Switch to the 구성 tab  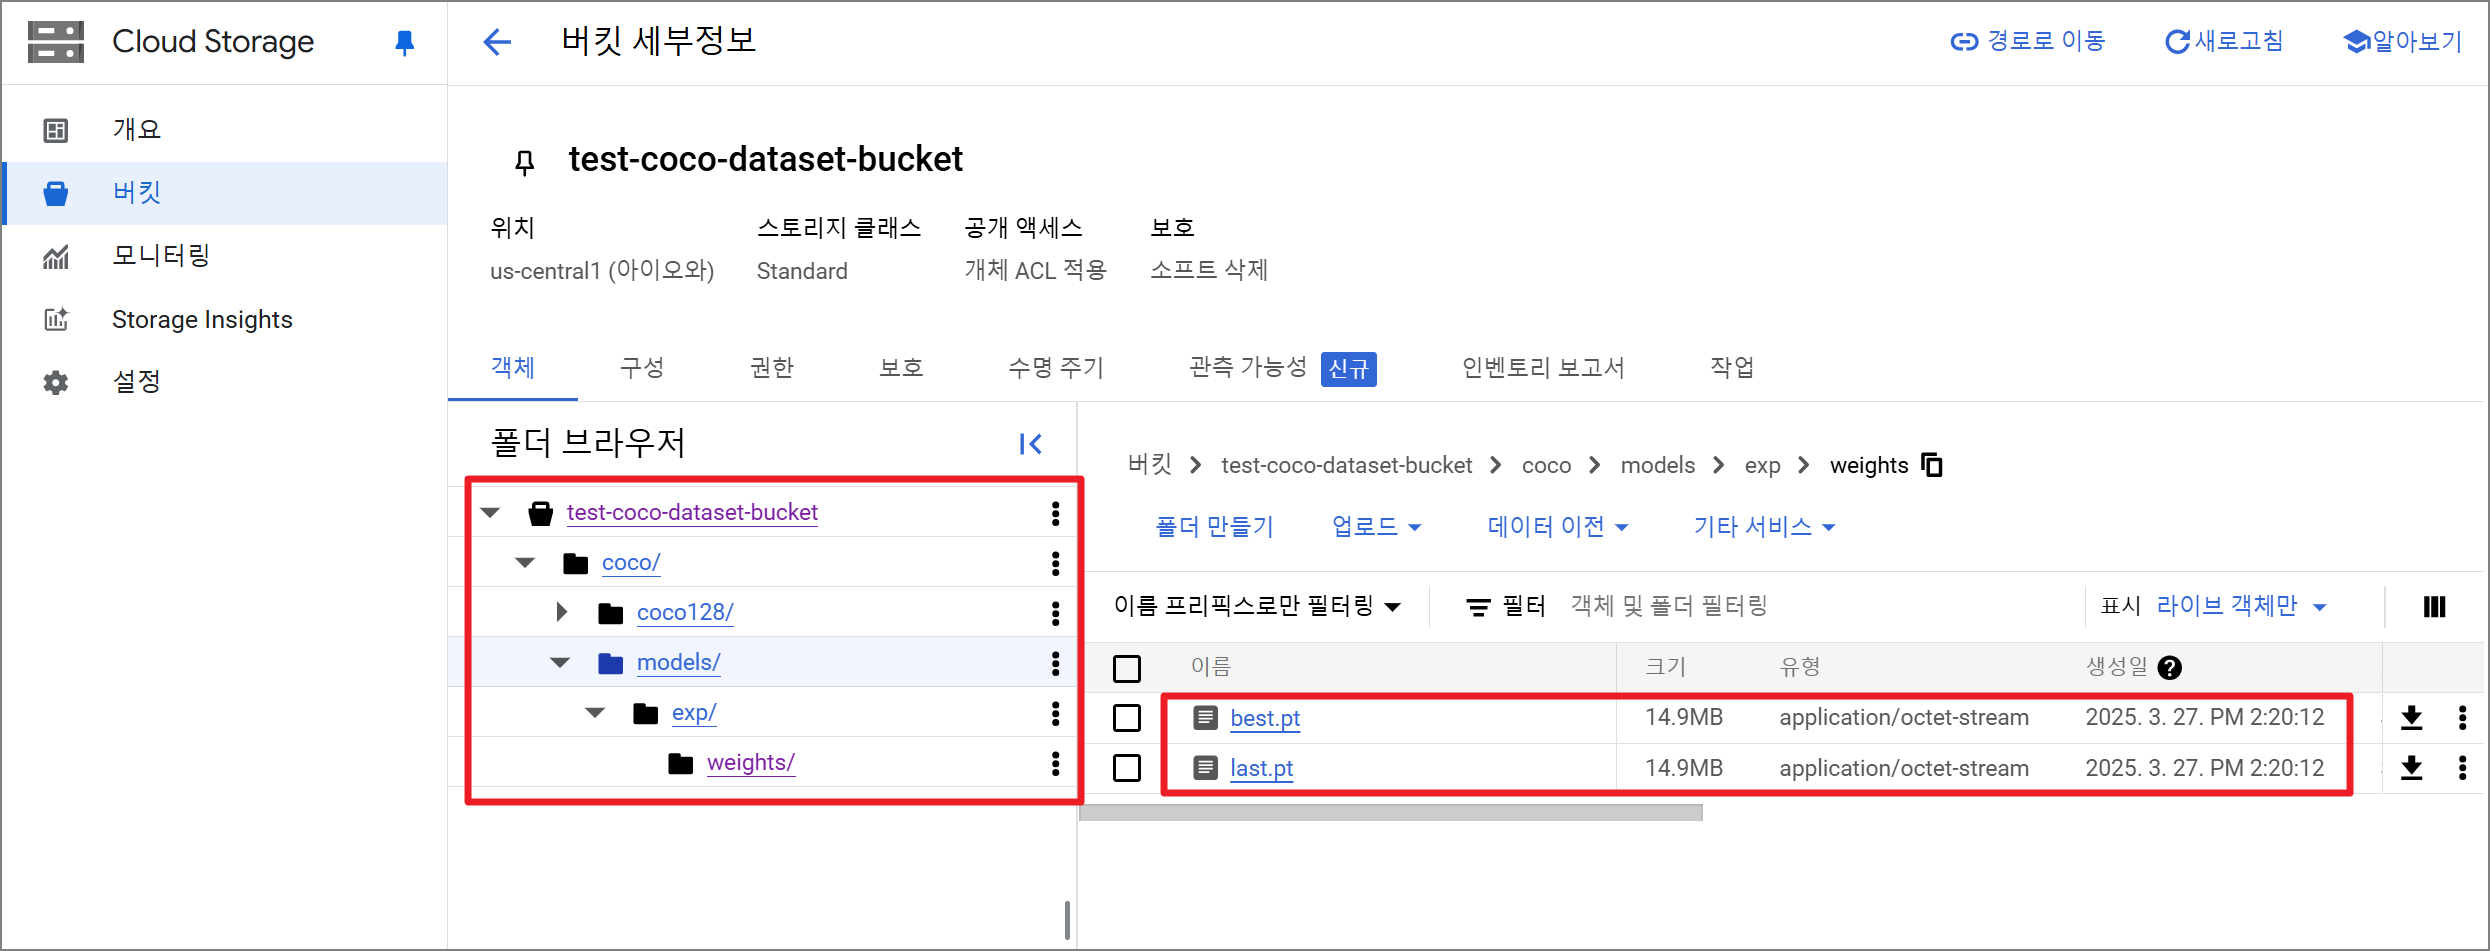(x=642, y=368)
